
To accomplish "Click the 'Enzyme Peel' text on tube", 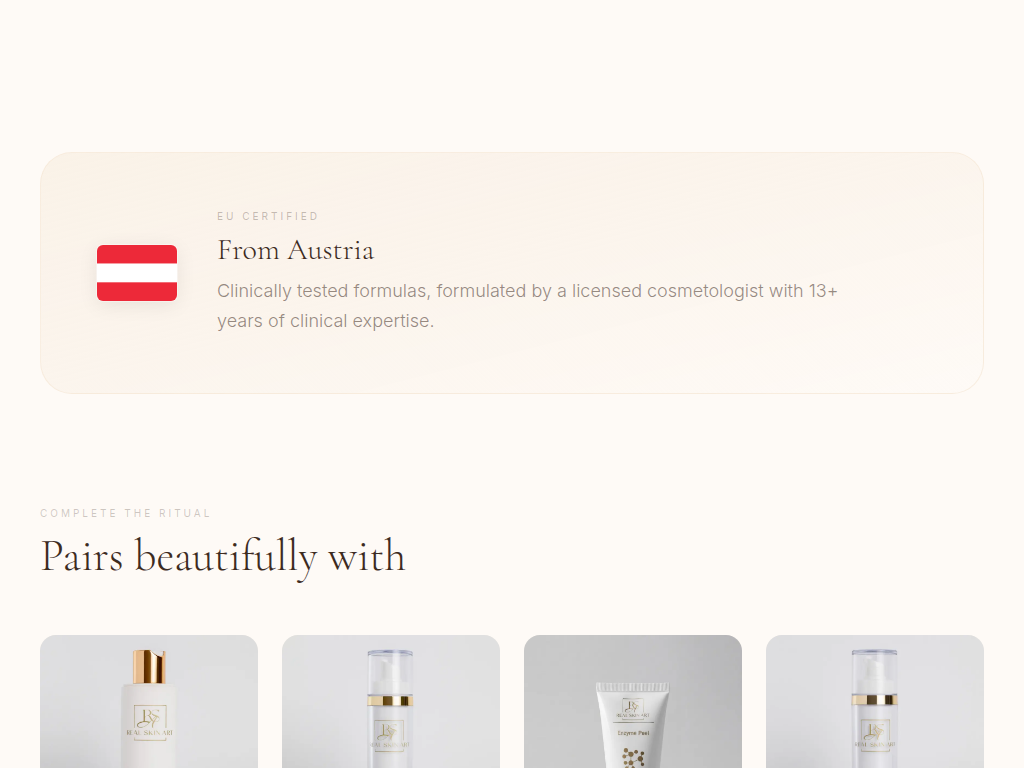I will tap(633, 733).
